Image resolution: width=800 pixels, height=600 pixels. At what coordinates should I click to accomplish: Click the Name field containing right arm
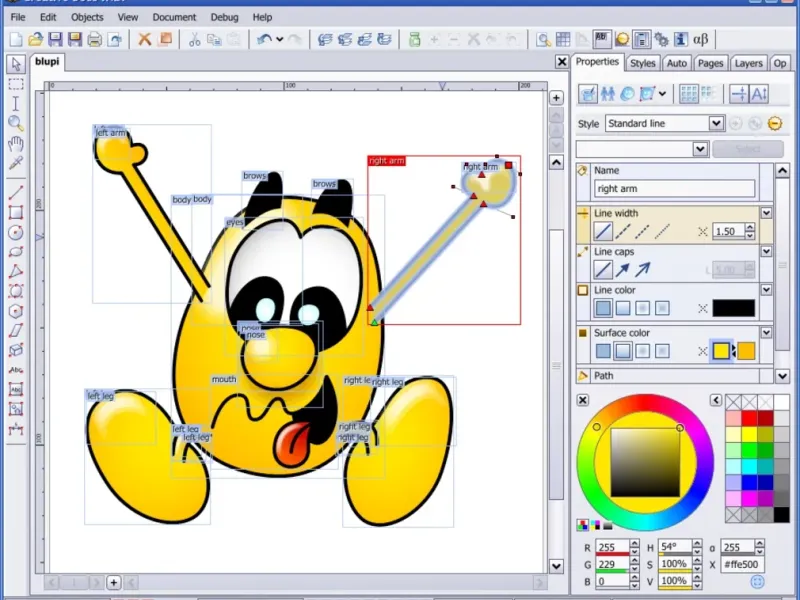point(674,188)
